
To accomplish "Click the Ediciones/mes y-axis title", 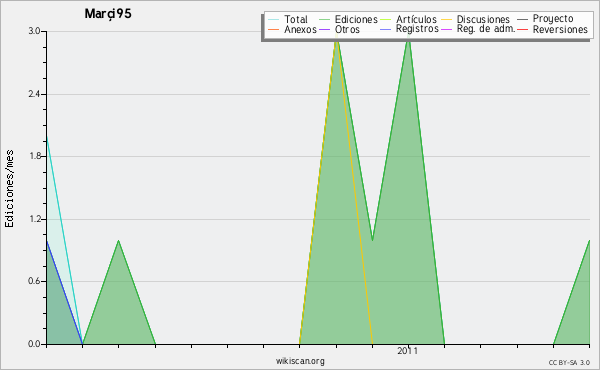I will pos(9,189).
